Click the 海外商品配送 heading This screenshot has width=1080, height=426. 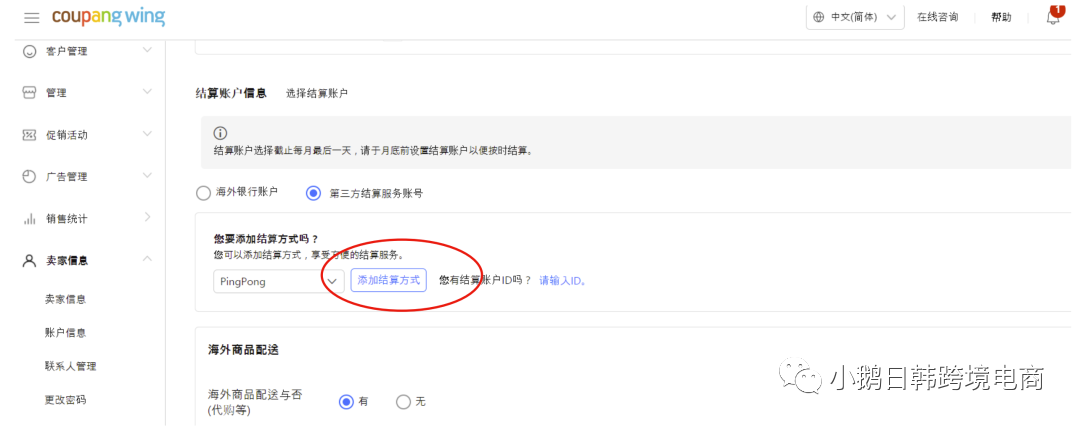[x=243, y=349]
